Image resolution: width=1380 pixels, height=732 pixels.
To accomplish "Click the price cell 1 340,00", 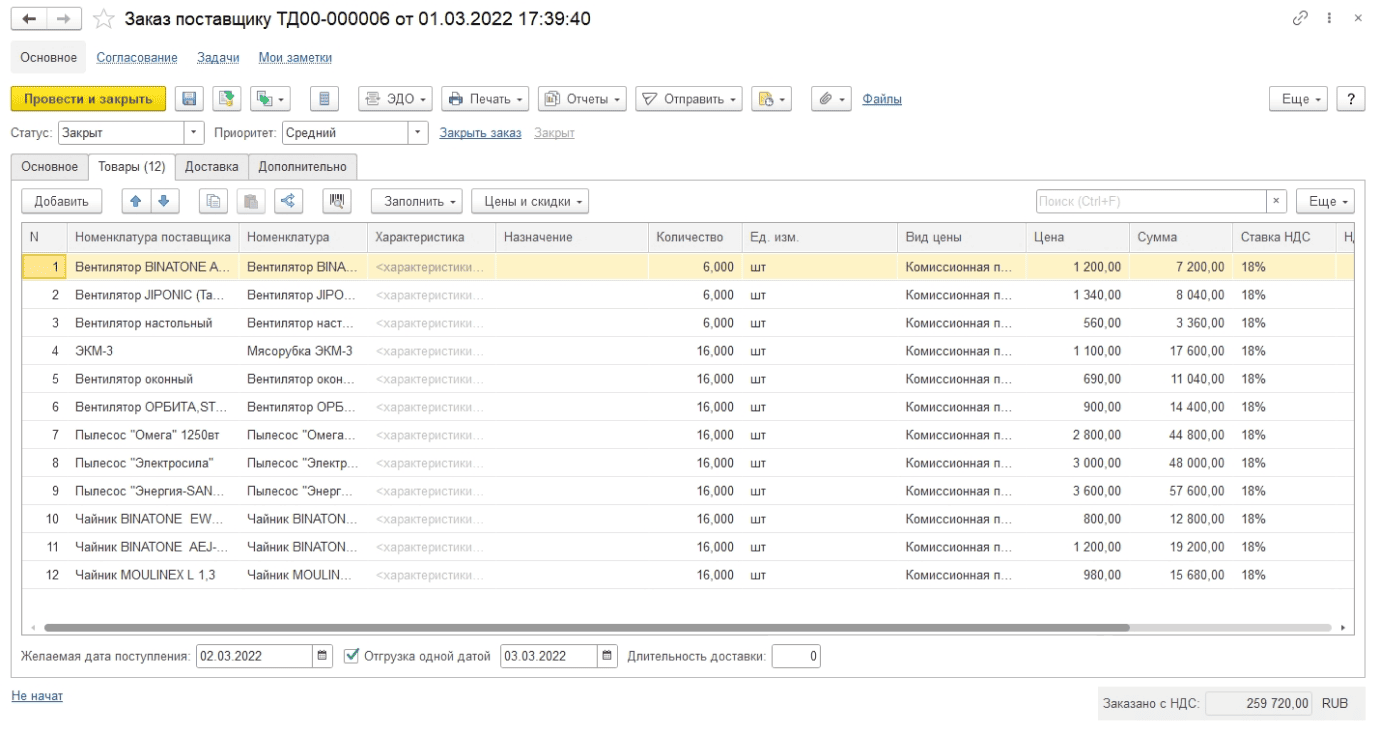I will tap(1077, 295).
